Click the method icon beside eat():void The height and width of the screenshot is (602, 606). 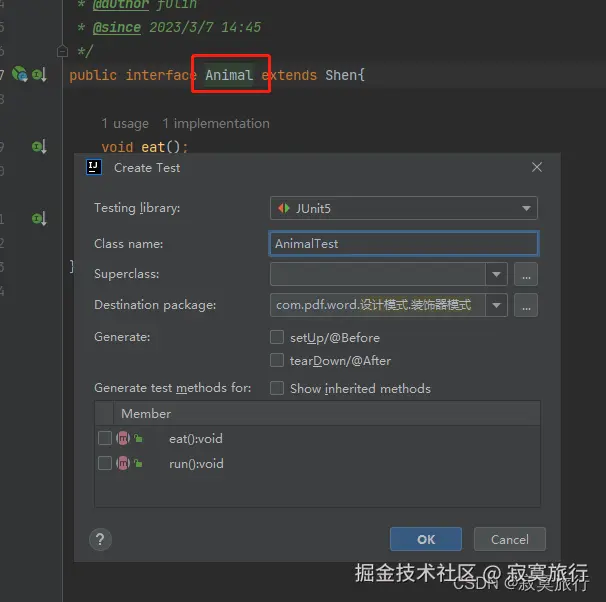pos(123,438)
